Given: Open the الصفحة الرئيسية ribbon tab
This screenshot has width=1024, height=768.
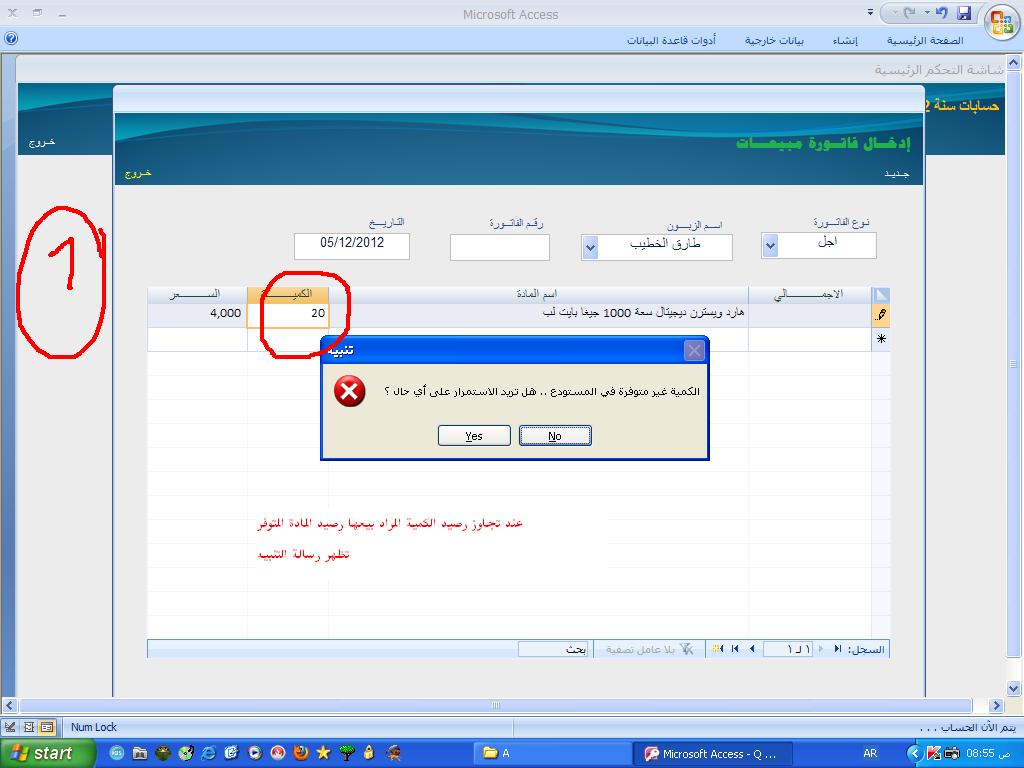Looking at the screenshot, I should pyautogui.click(x=925, y=40).
